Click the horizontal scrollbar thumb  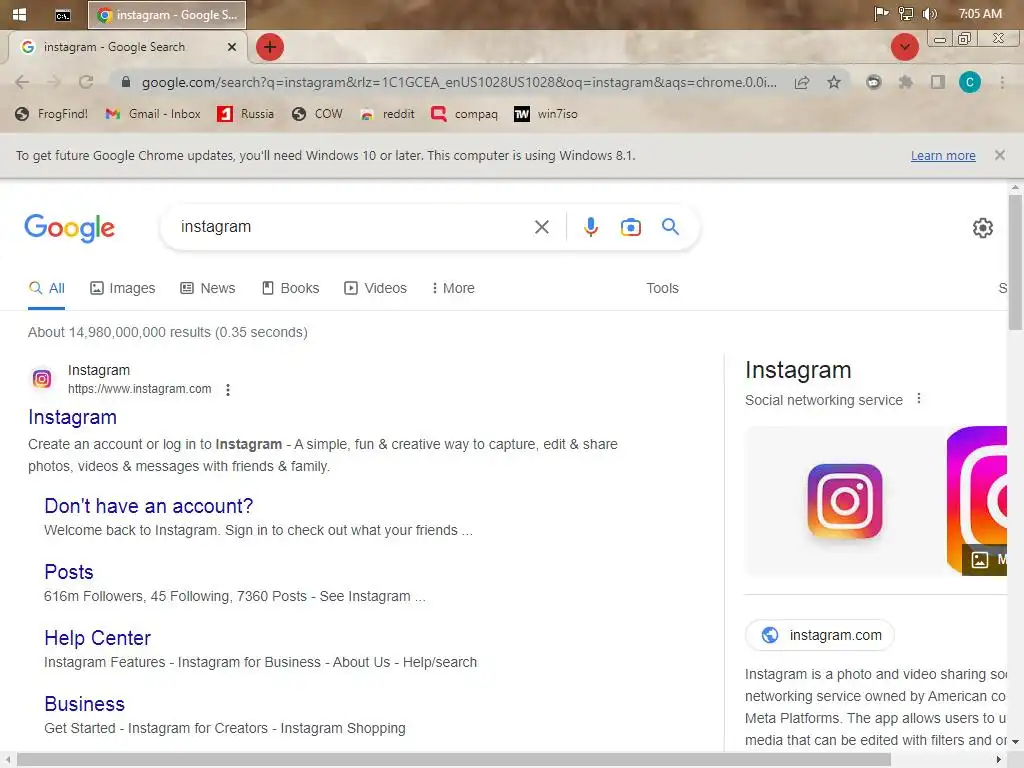[x=454, y=760]
